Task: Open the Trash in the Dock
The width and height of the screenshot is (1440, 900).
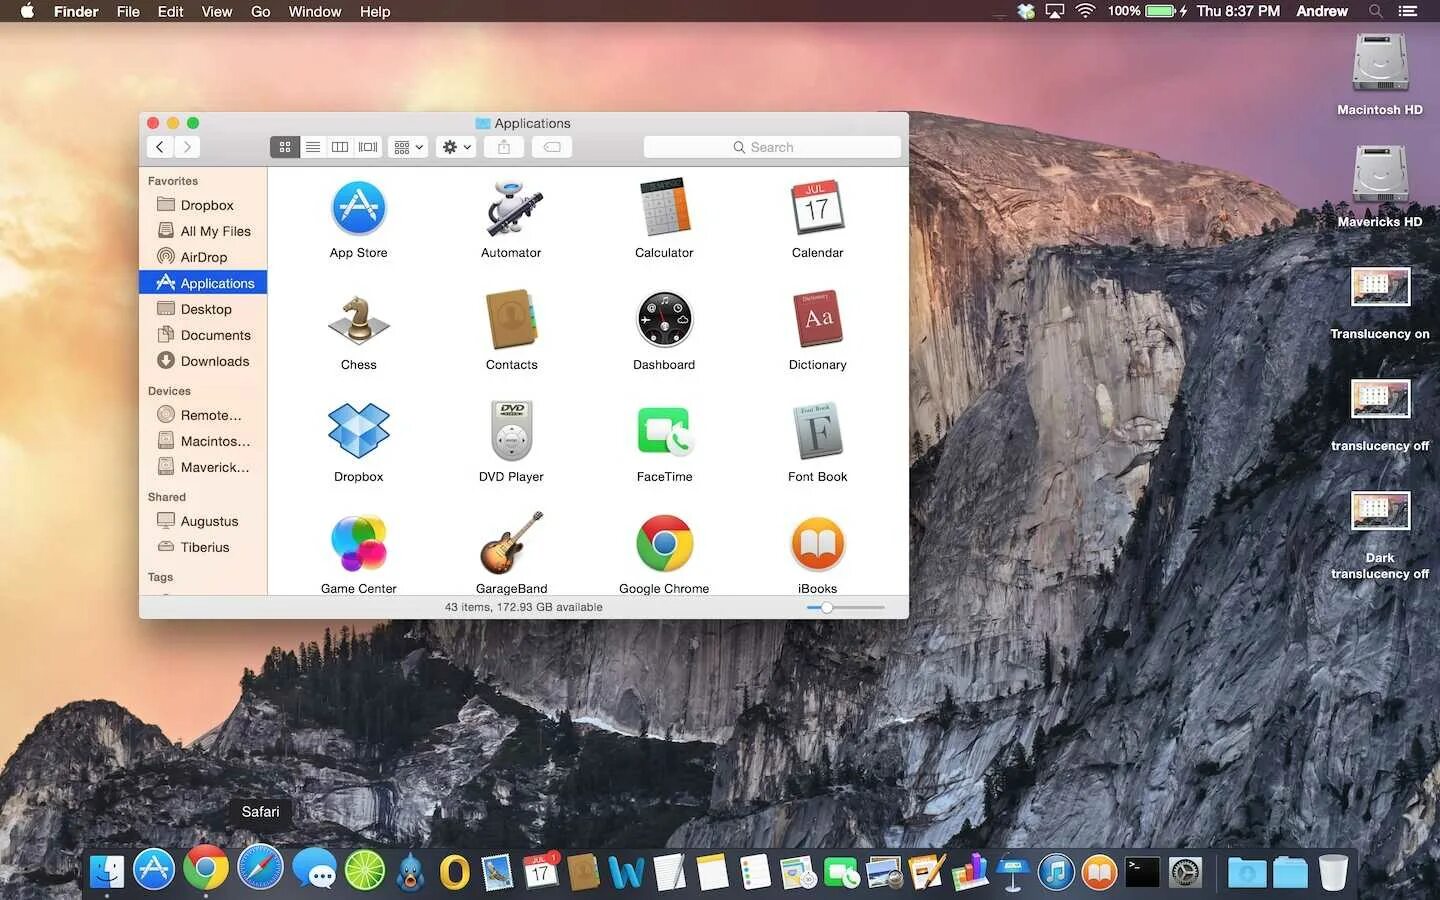Action: (1333, 871)
